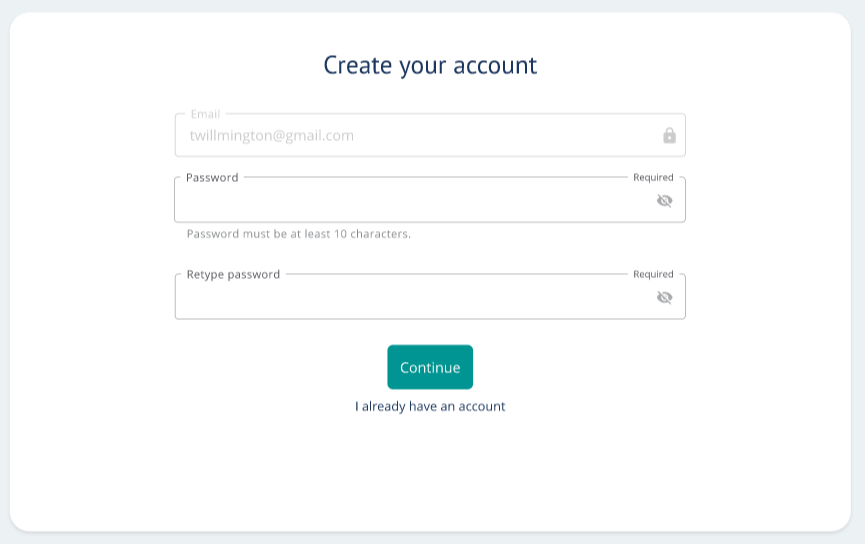Focus the Retype password input field

pos(430,296)
